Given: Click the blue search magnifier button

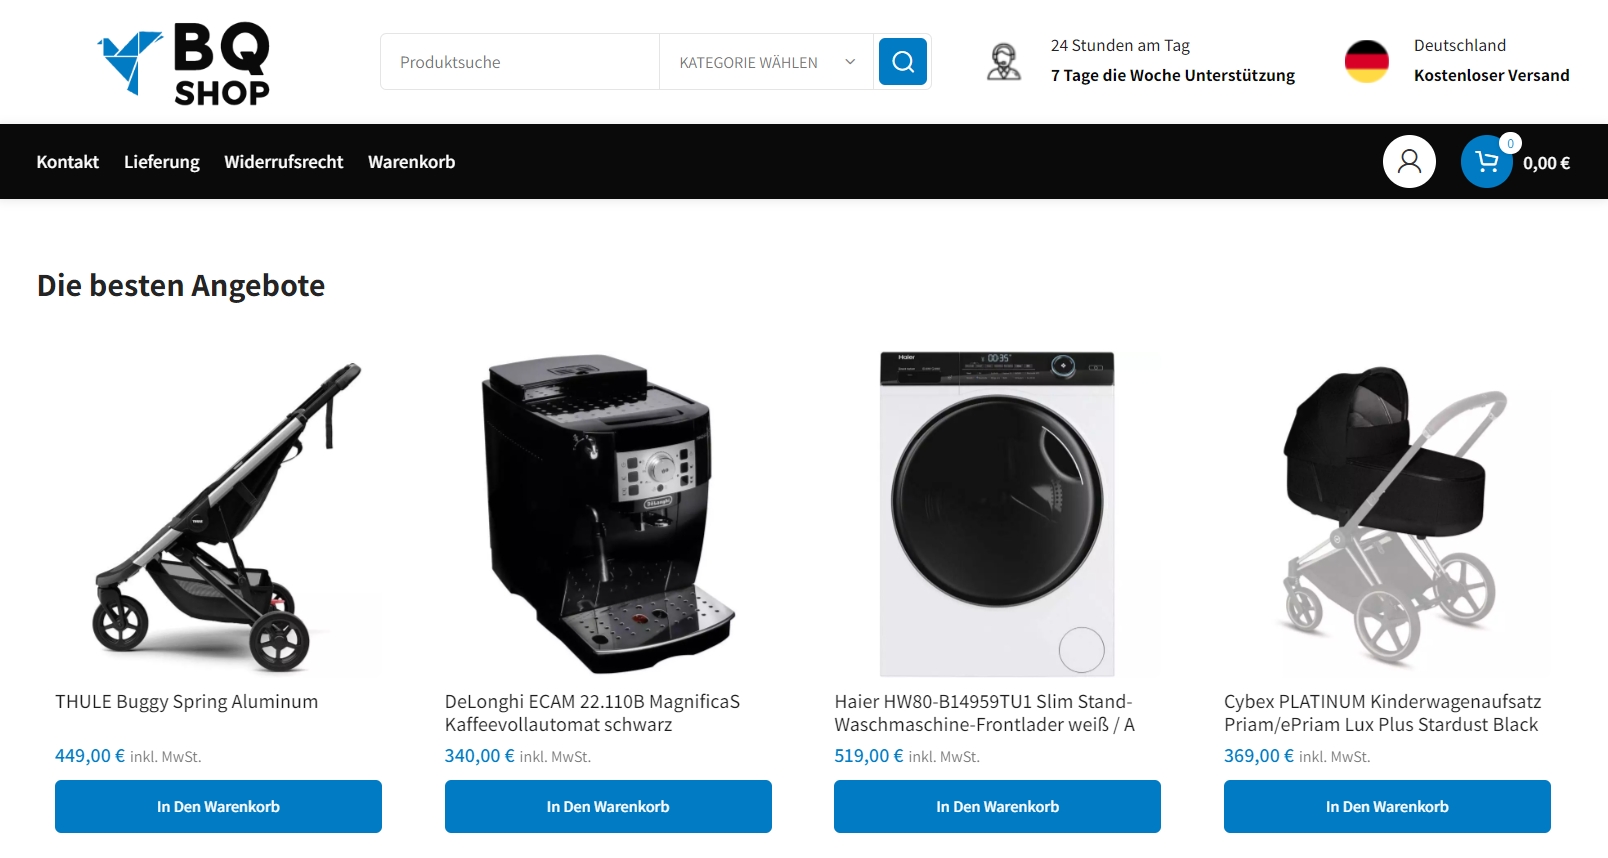Looking at the screenshot, I should pyautogui.click(x=902, y=62).
